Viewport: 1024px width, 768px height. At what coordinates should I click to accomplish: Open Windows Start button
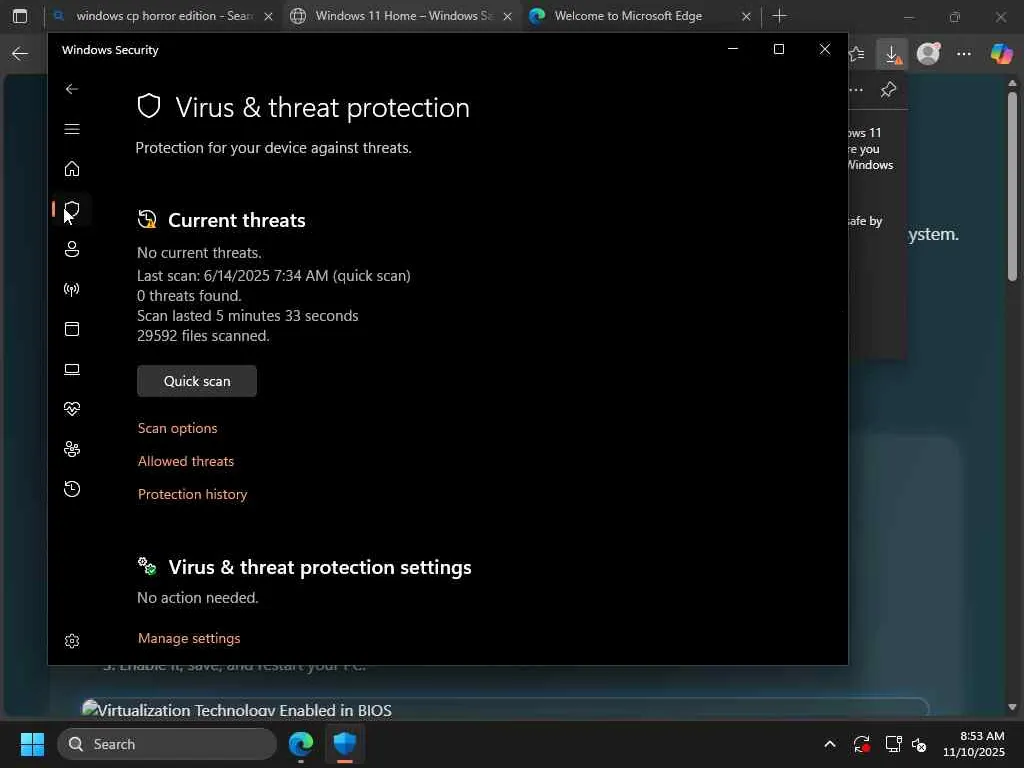32,744
